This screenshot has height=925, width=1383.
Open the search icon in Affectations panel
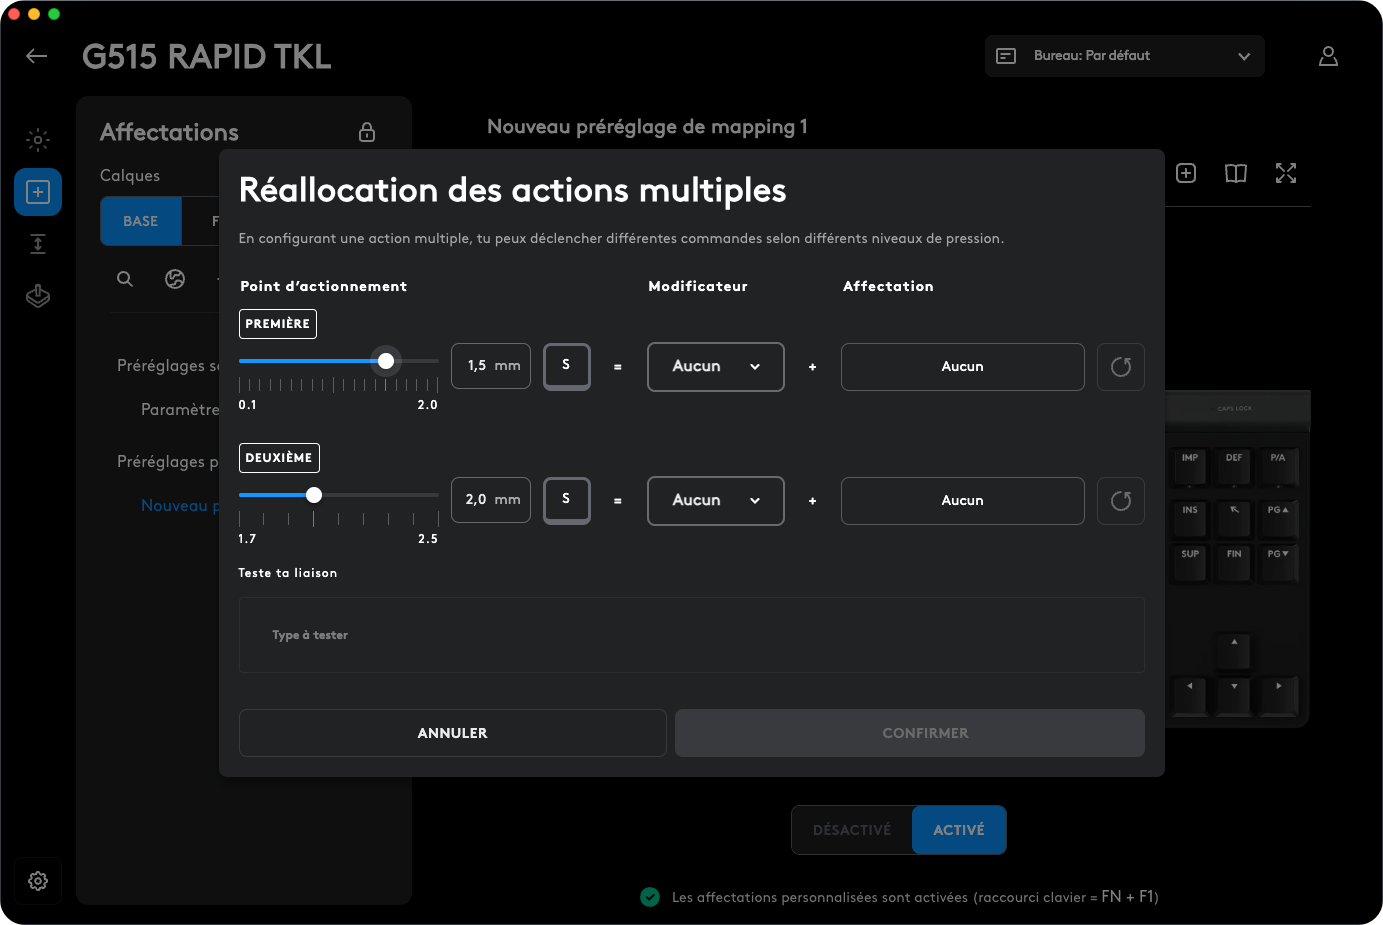coord(124,279)
